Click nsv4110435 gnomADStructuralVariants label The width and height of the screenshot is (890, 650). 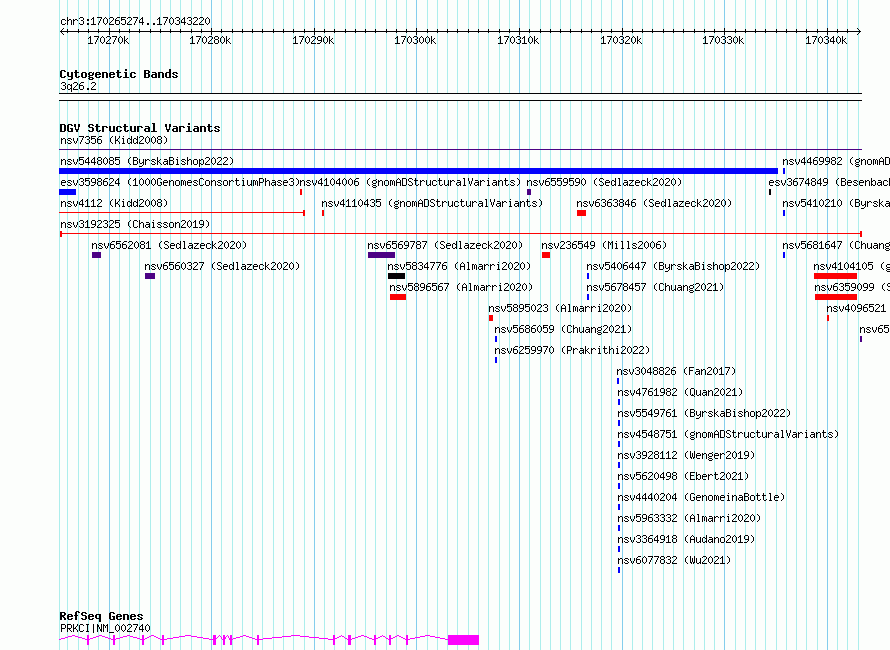[432, 203]
